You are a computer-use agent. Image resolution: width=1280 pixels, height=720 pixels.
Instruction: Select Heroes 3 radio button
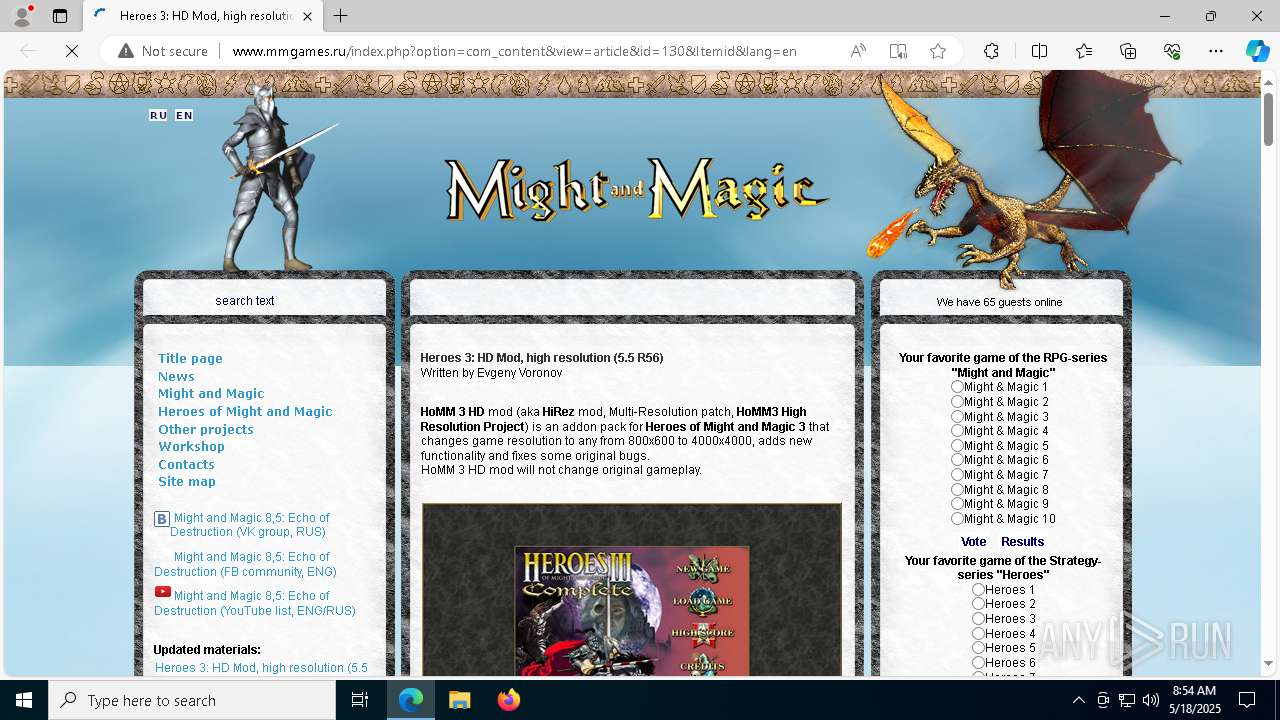[x=979, y=618]
